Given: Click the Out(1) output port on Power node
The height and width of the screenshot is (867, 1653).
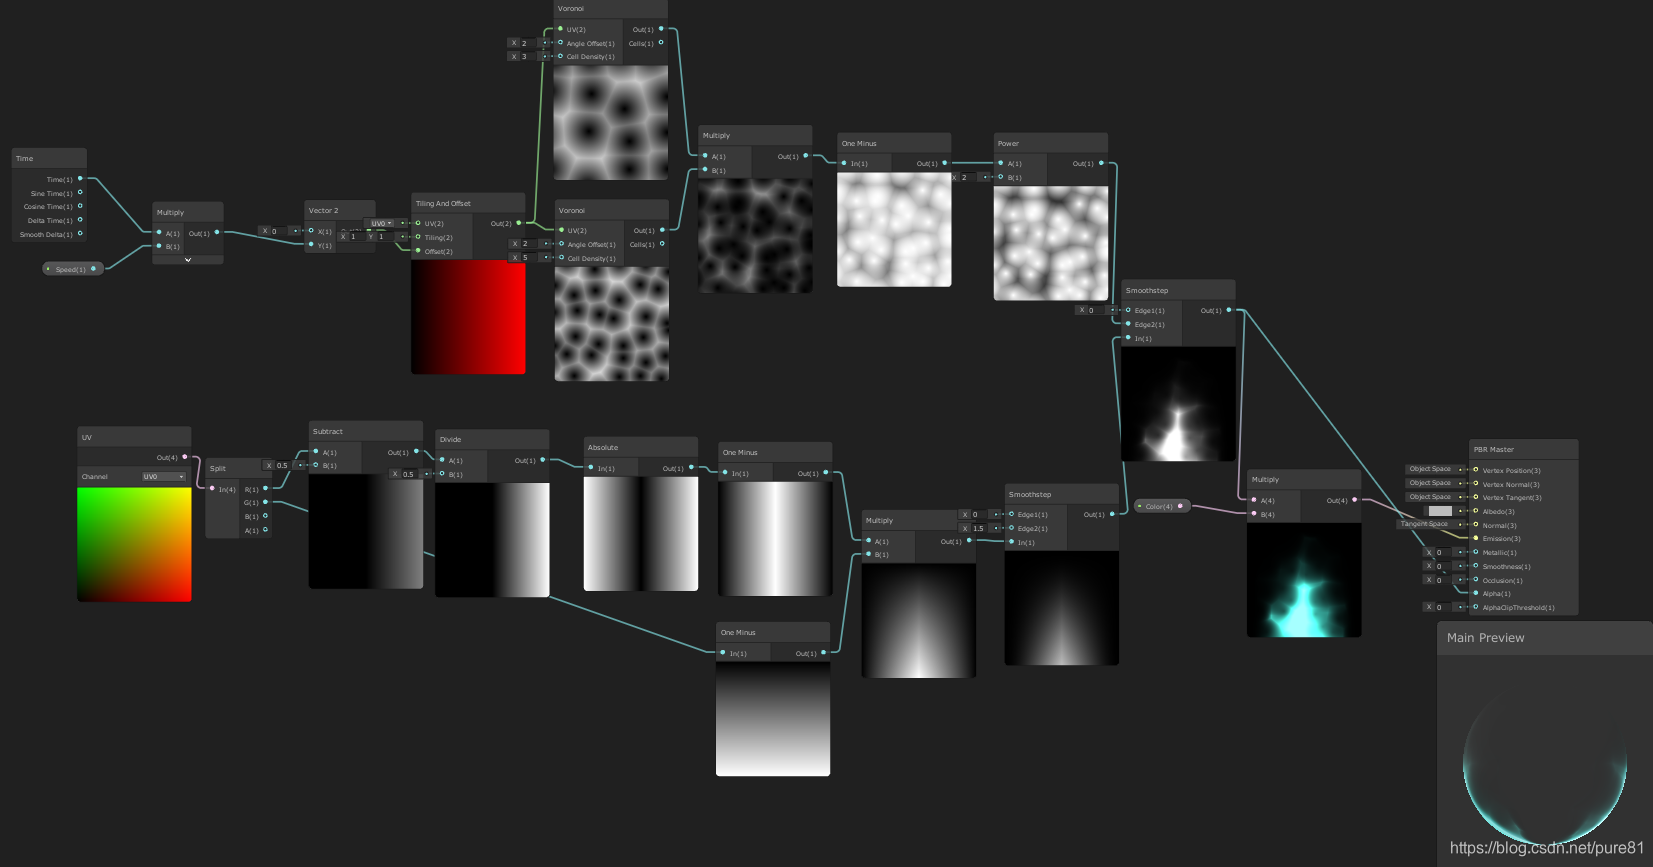Looking at the screenshot, I should [x=1101, y=163].
